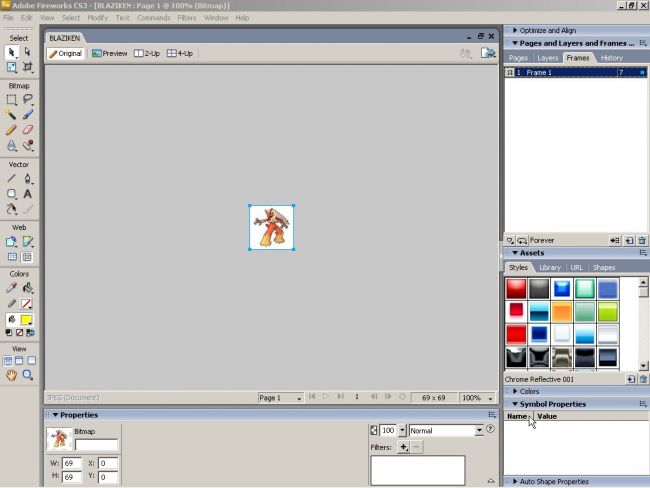Screen dimensions: 650x488
Task: Click the New Style icon
Action: (631, 379)
